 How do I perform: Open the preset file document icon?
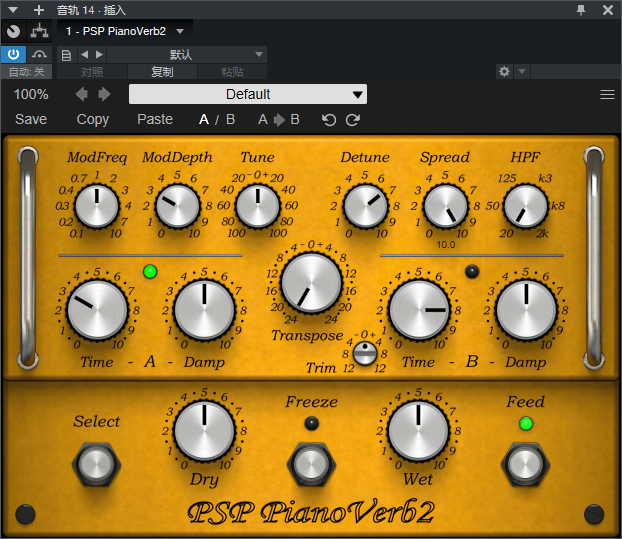(66, 55)
